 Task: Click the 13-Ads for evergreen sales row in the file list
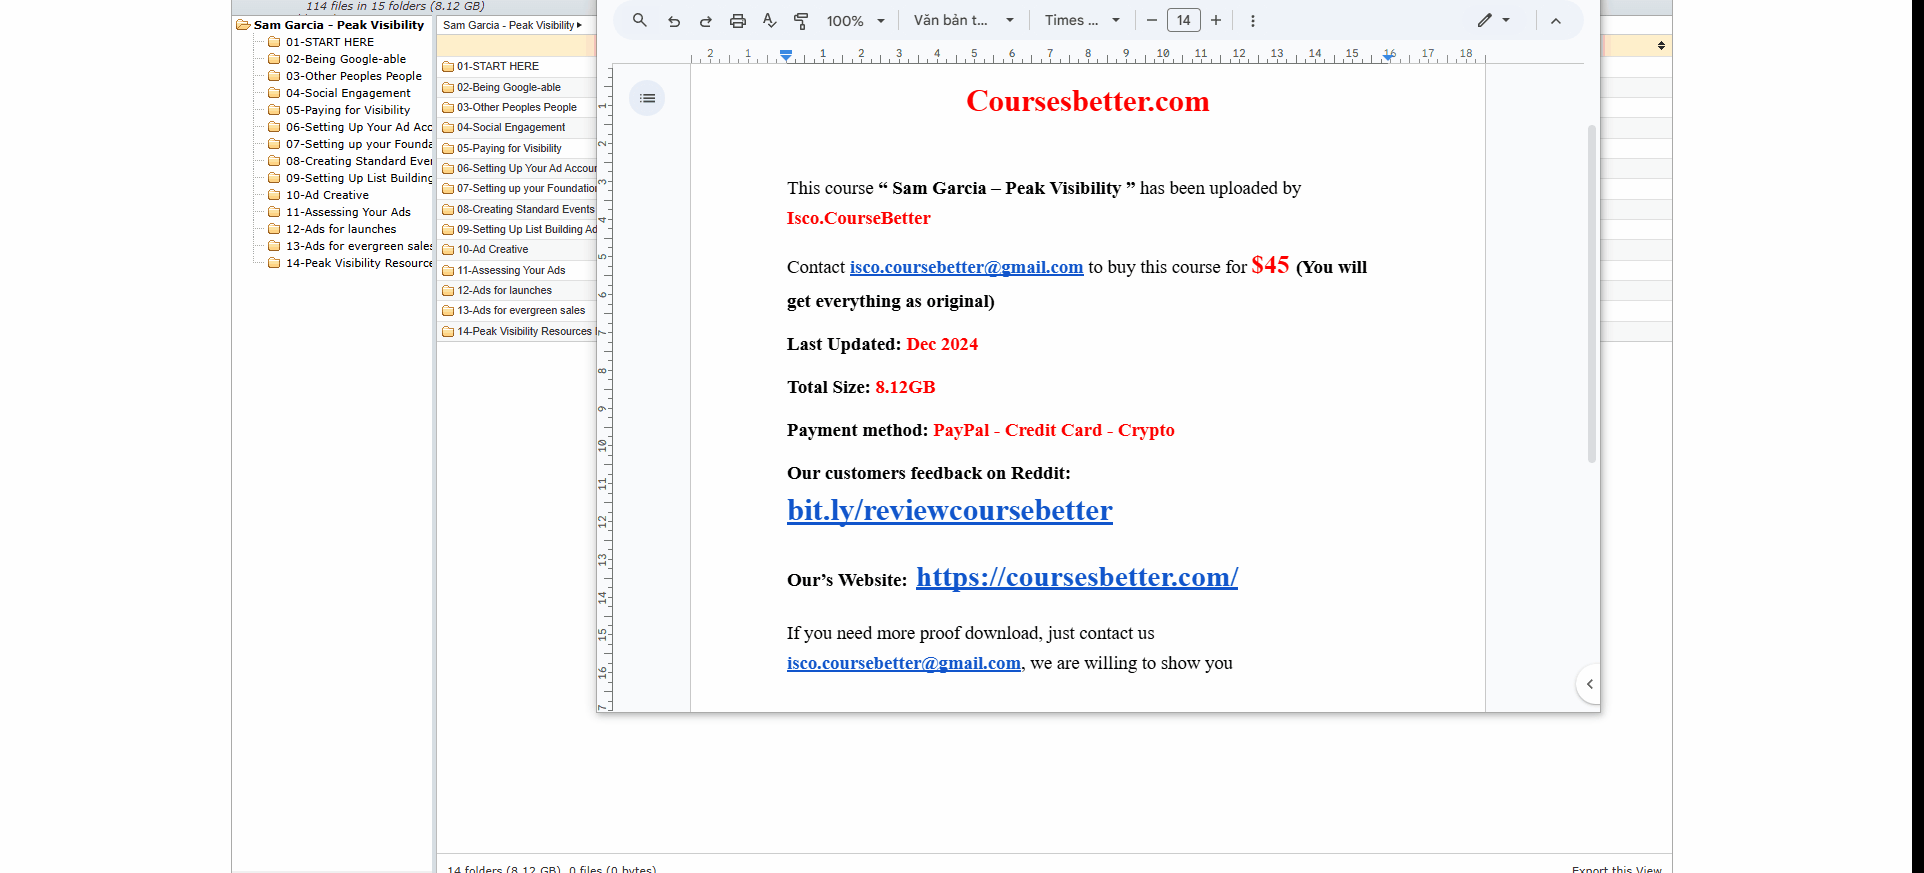point(517,310)
